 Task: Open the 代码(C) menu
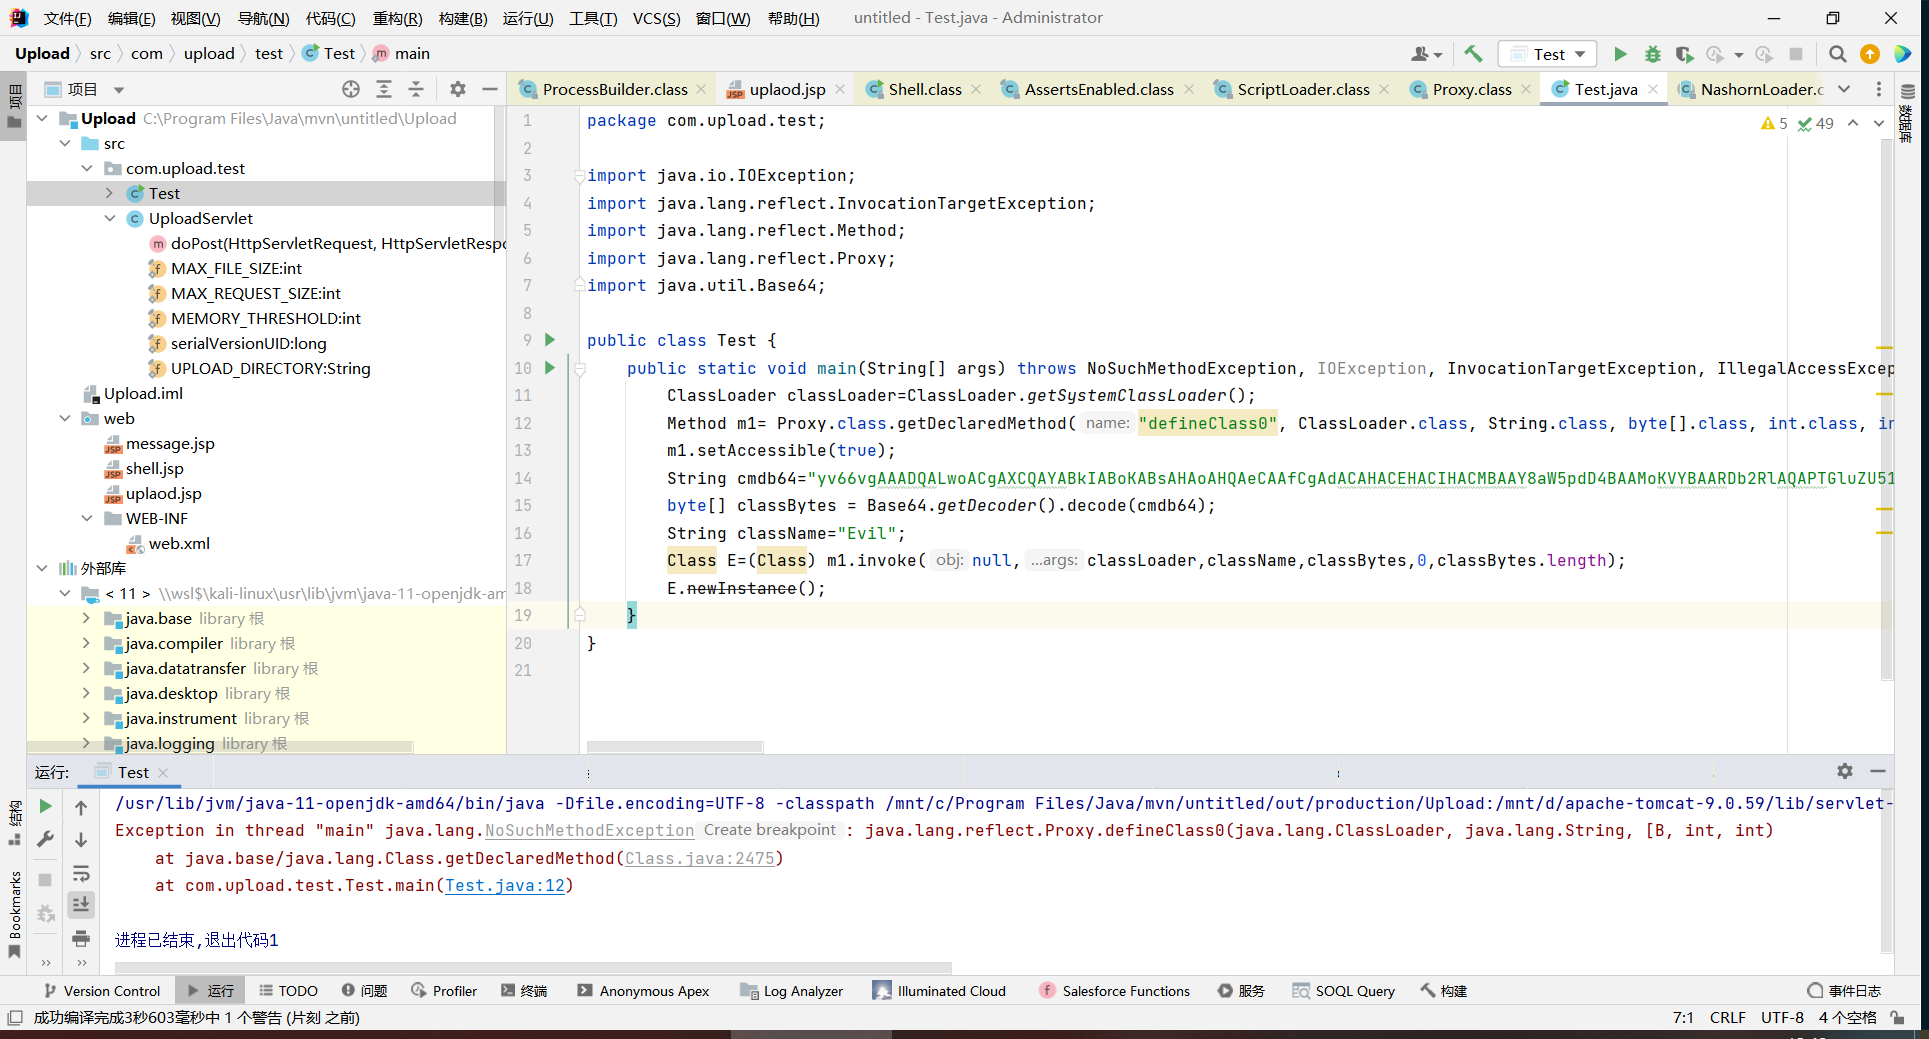click(330, 18)
